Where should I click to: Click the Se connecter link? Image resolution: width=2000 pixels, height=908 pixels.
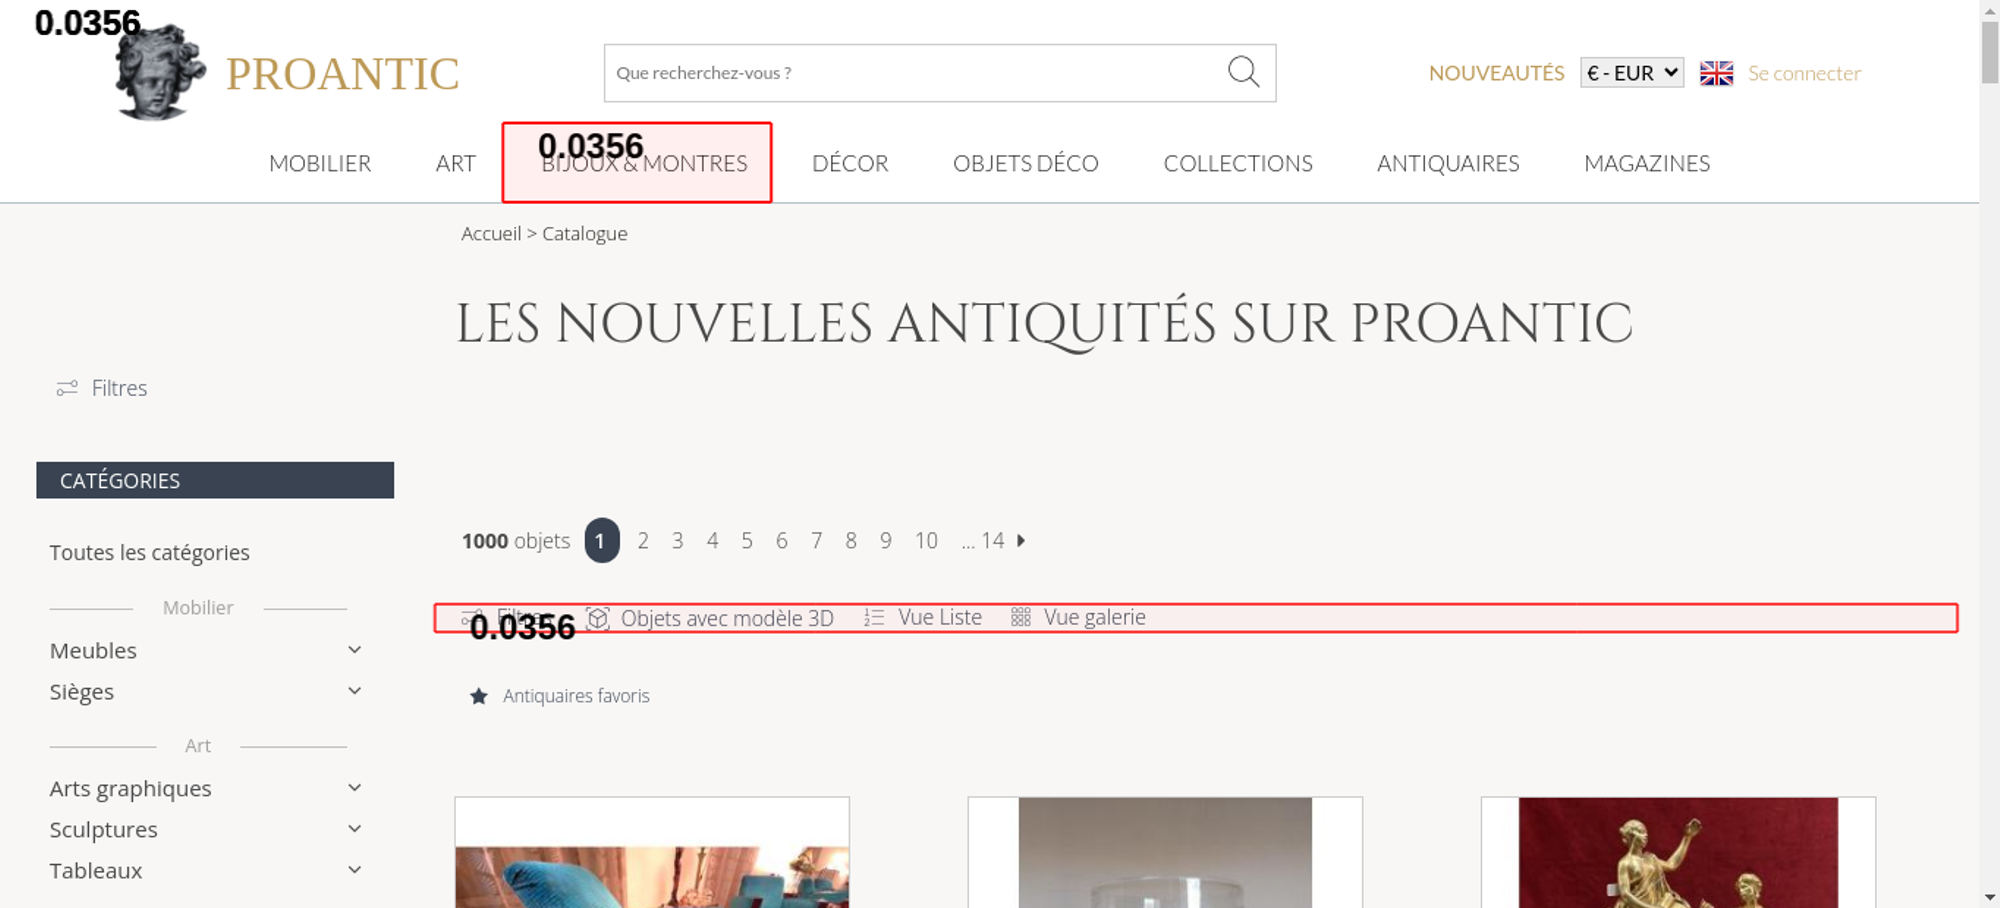(1804, 73)
